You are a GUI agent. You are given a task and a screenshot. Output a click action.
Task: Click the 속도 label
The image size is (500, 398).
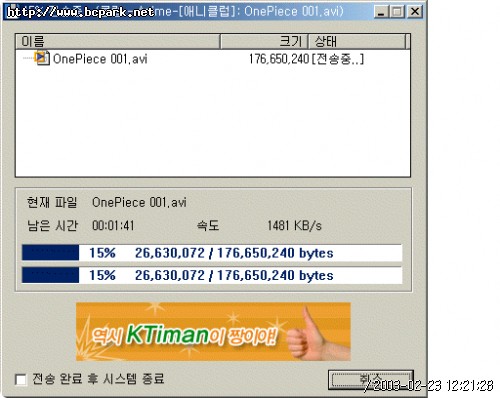pos(208,226)
